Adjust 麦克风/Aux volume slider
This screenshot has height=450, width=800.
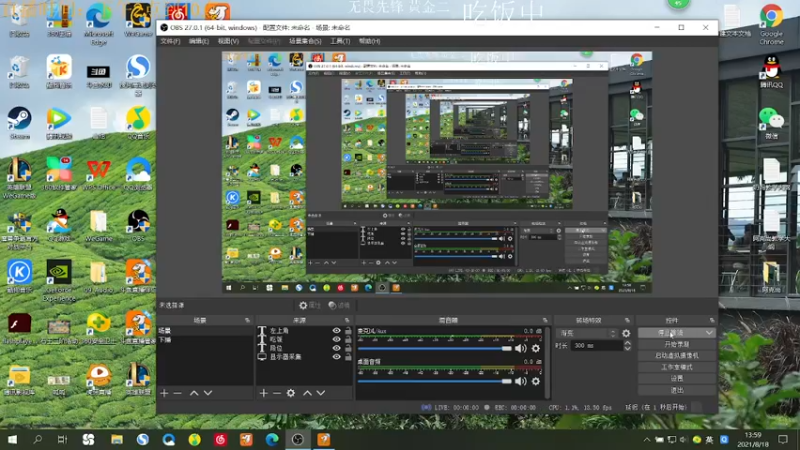point(435,348)
